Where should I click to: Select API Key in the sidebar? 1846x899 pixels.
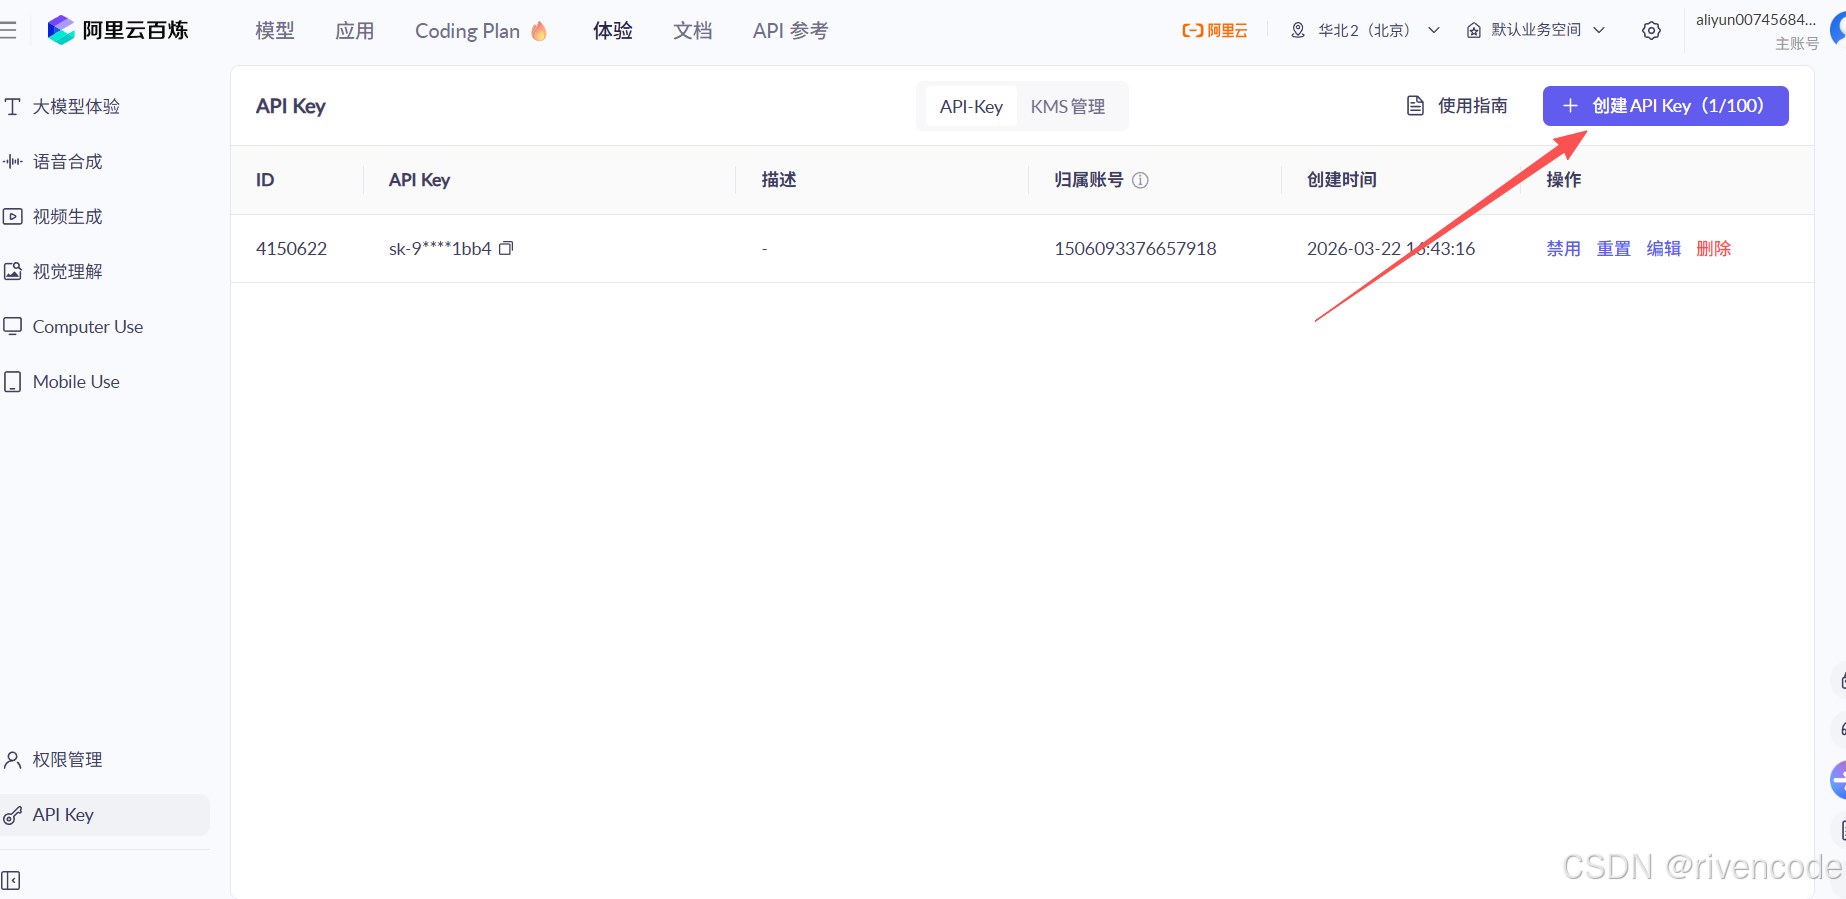tap(105, 815)
